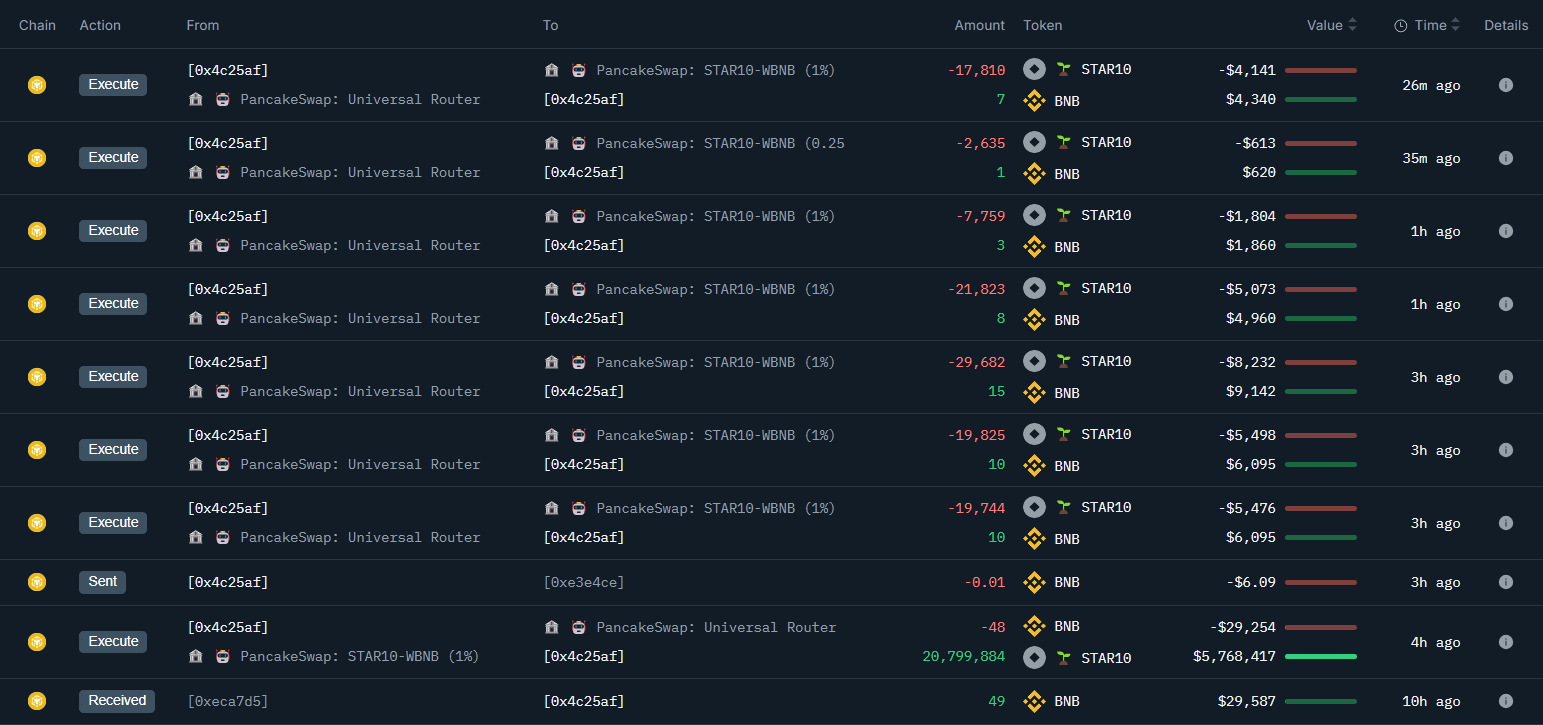Image resolution: width=1543 pixels, height=725 pixels.
Task: Click info icon on the Sent BNB row
Action: click(x=1506, y=582)
